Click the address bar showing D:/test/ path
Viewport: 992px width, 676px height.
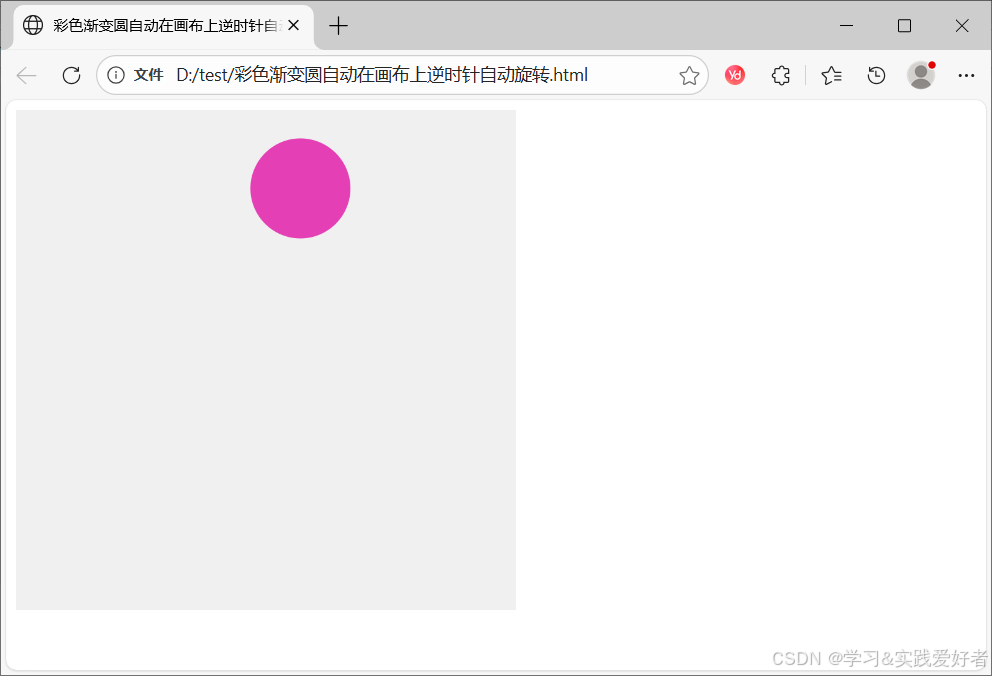(402, 75)
